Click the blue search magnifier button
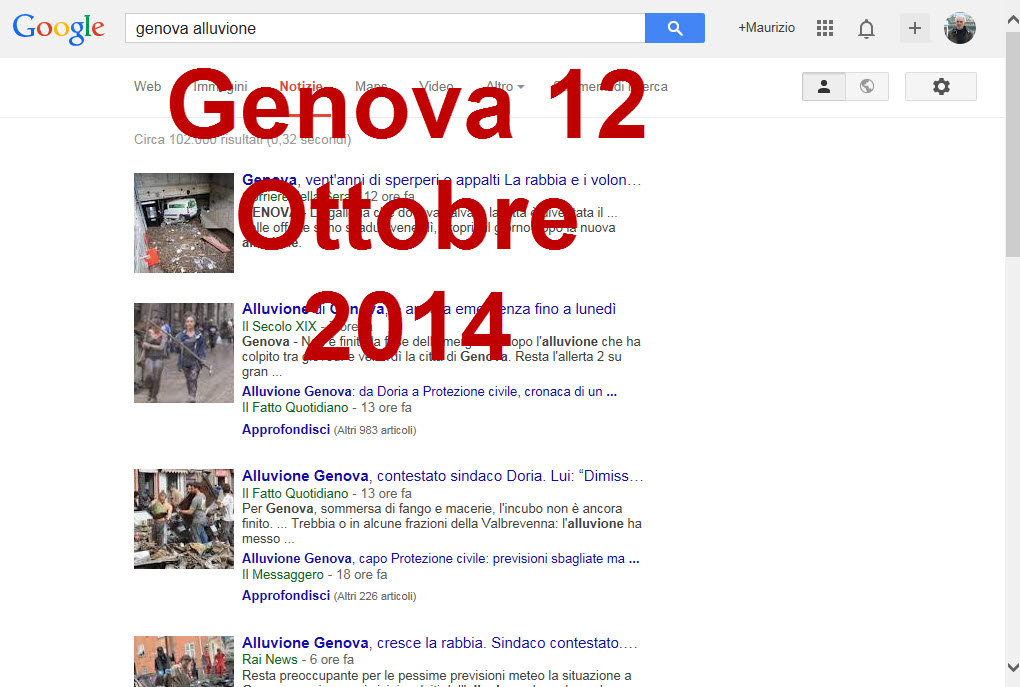The width and height of the screenshot is (1020, 687). tap(675, 28)
